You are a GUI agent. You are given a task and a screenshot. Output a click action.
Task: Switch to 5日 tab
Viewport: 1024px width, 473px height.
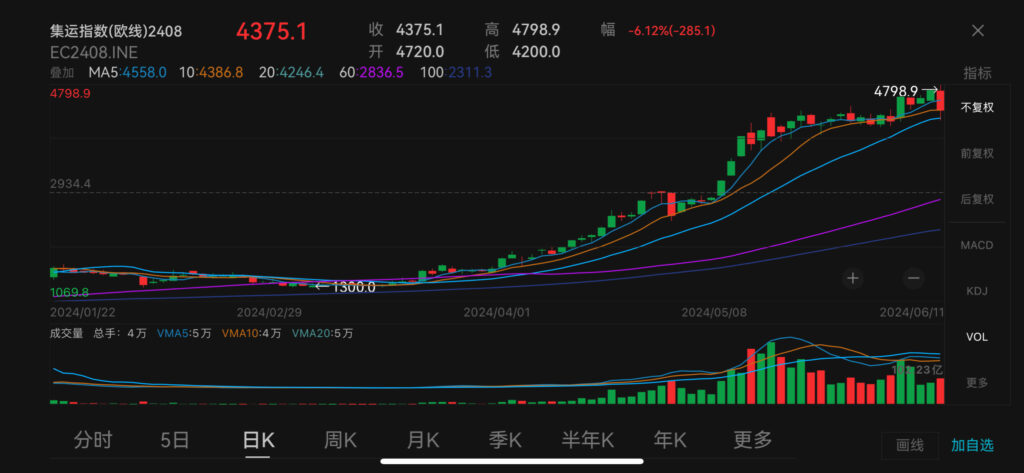pyautogui.click(x=175, y=440)
